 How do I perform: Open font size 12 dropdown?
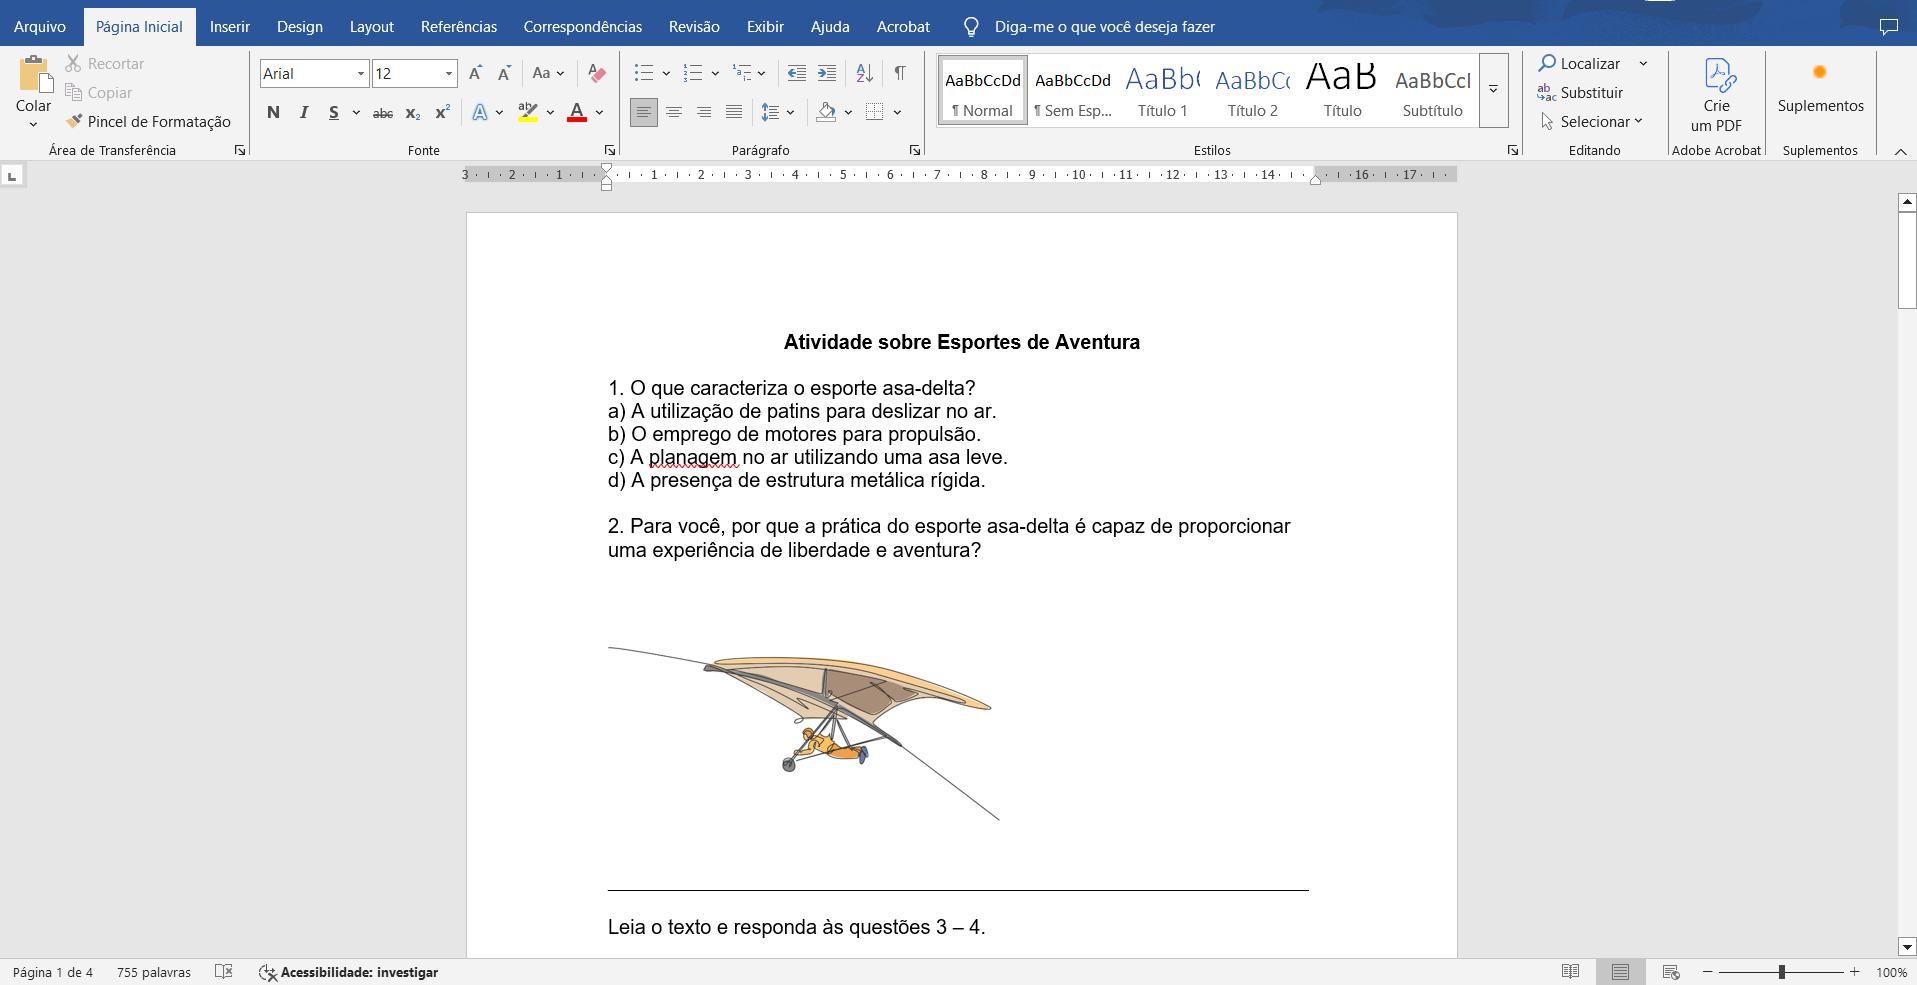(449, 73)
